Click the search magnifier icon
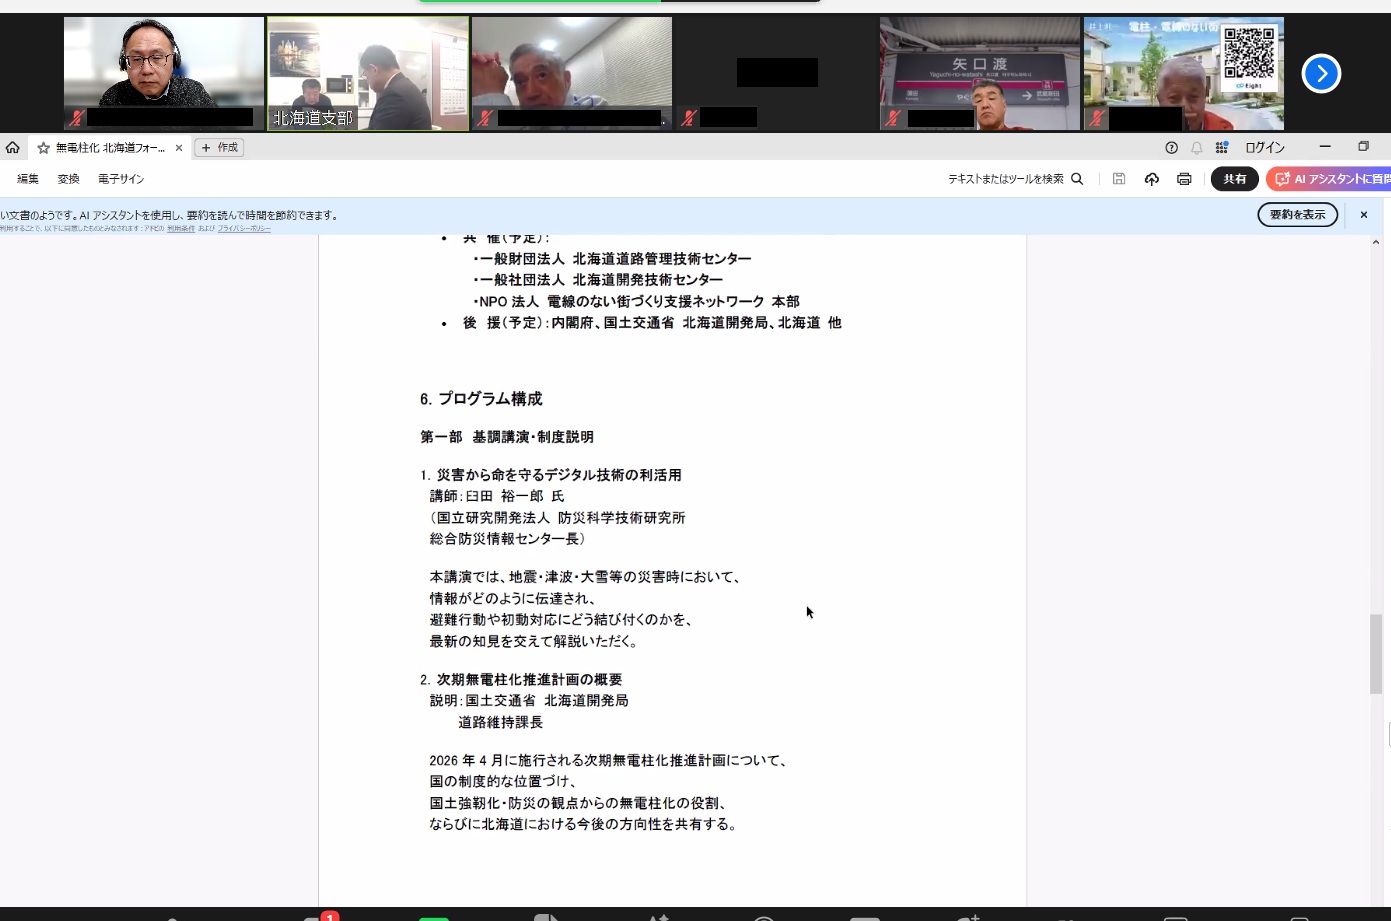This screenshot has width=1391, height=921. pyautogui.click(x=1077, y=179)
